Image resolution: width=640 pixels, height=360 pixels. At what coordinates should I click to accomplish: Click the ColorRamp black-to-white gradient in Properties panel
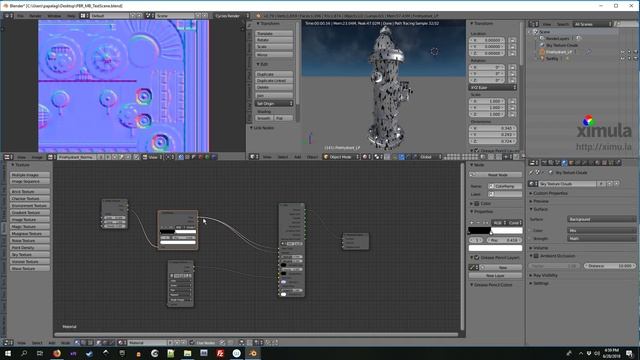click(x=495, y=231)
